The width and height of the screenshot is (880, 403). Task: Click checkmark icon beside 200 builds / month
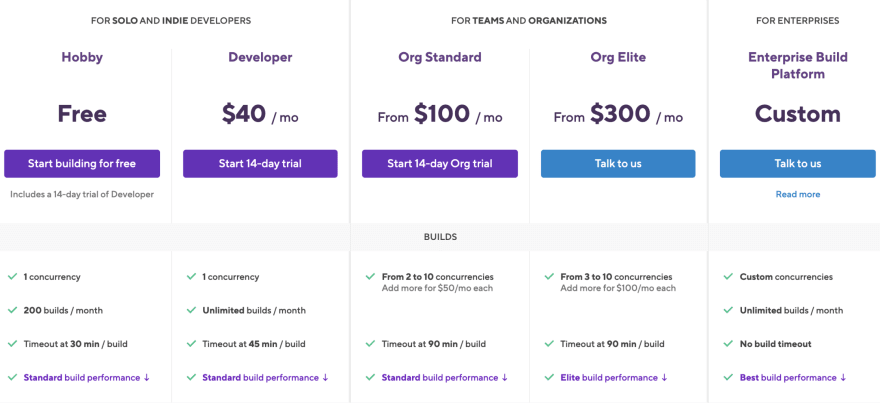click(12, 310)
